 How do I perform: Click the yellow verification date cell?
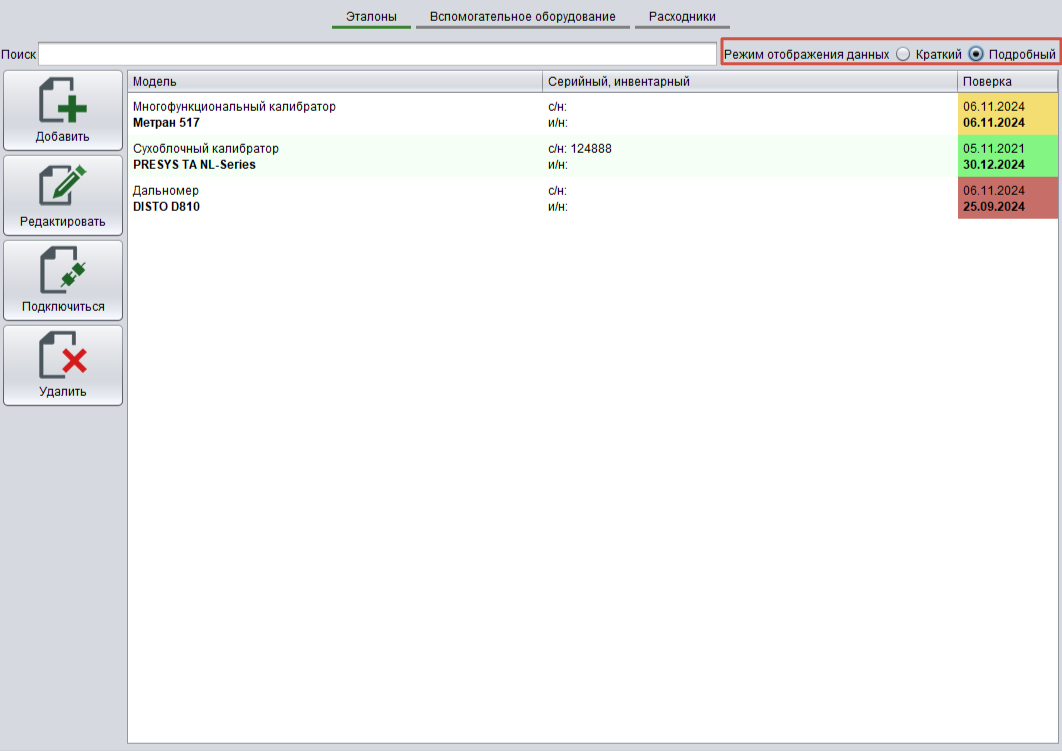tap(1007, 114)
